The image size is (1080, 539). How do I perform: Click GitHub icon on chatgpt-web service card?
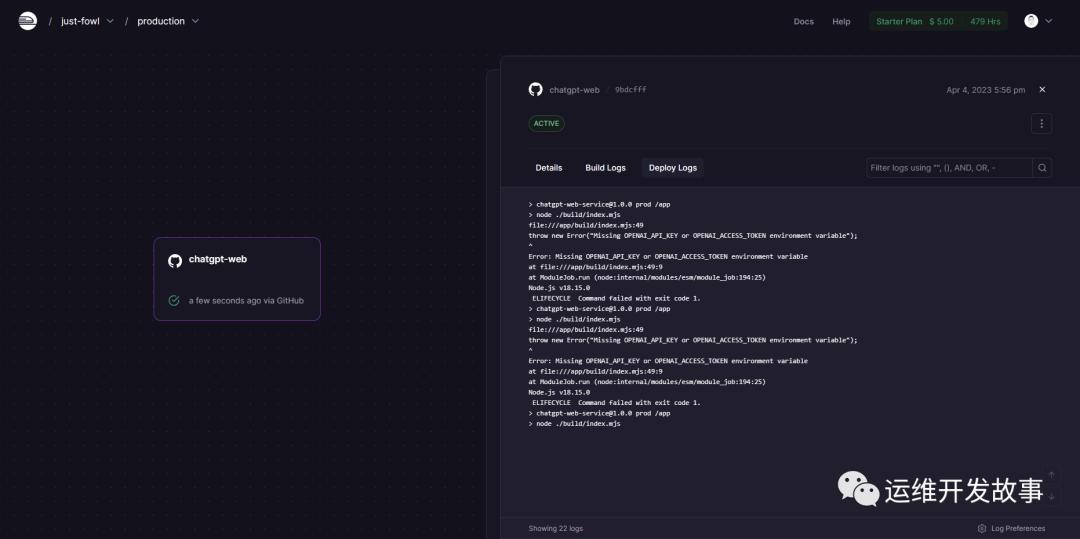point(175,260)
